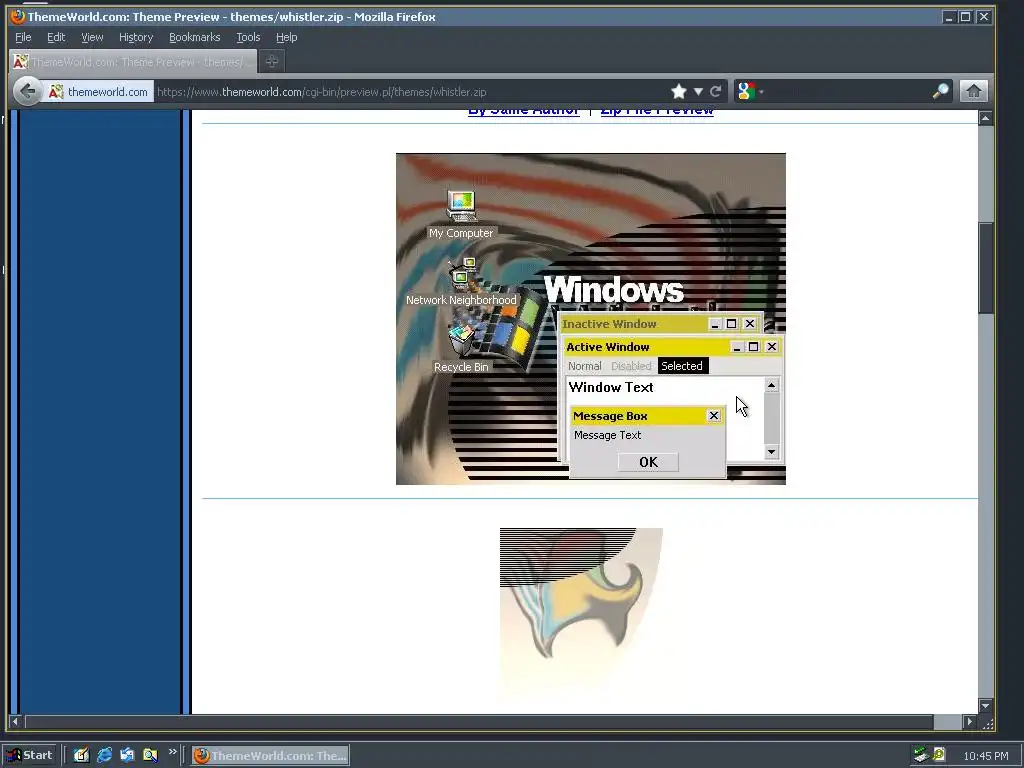
Task: Click the Network Neighborhood icon in preview
Action: click(x=461, y=282)
